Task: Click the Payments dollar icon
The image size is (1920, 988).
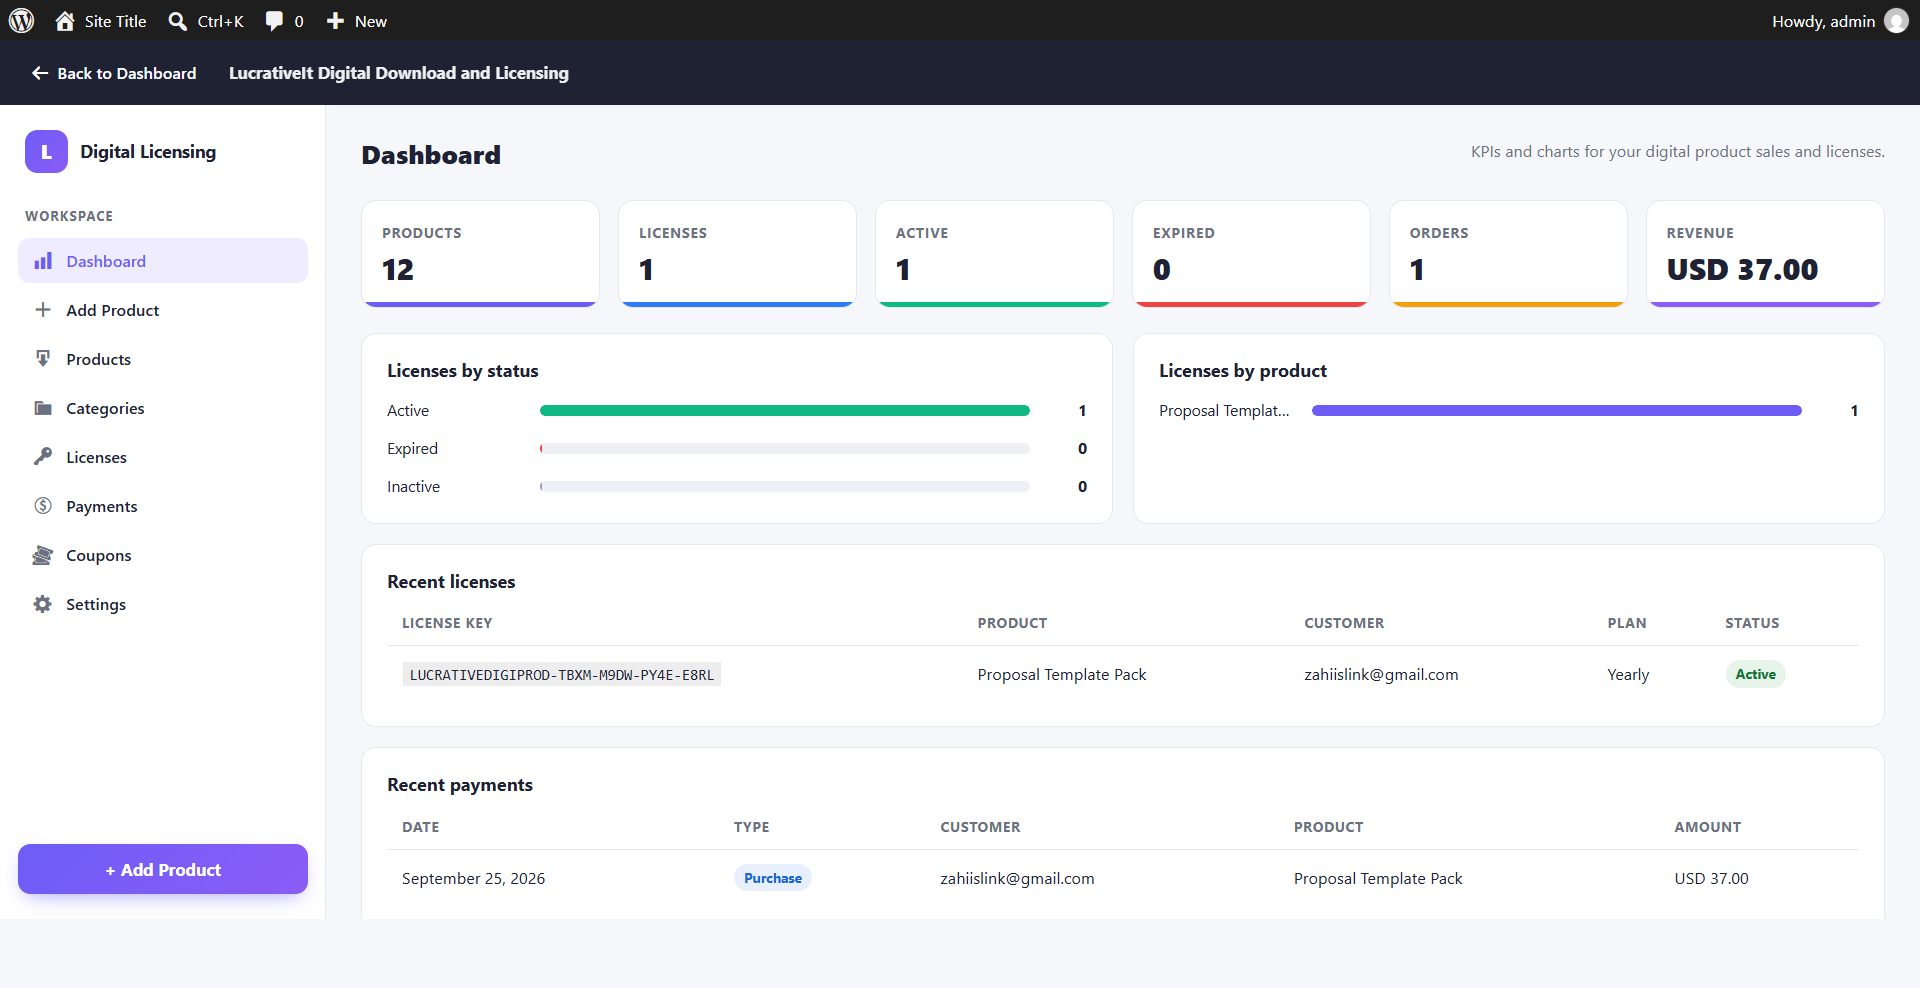Action: point(43,506)
